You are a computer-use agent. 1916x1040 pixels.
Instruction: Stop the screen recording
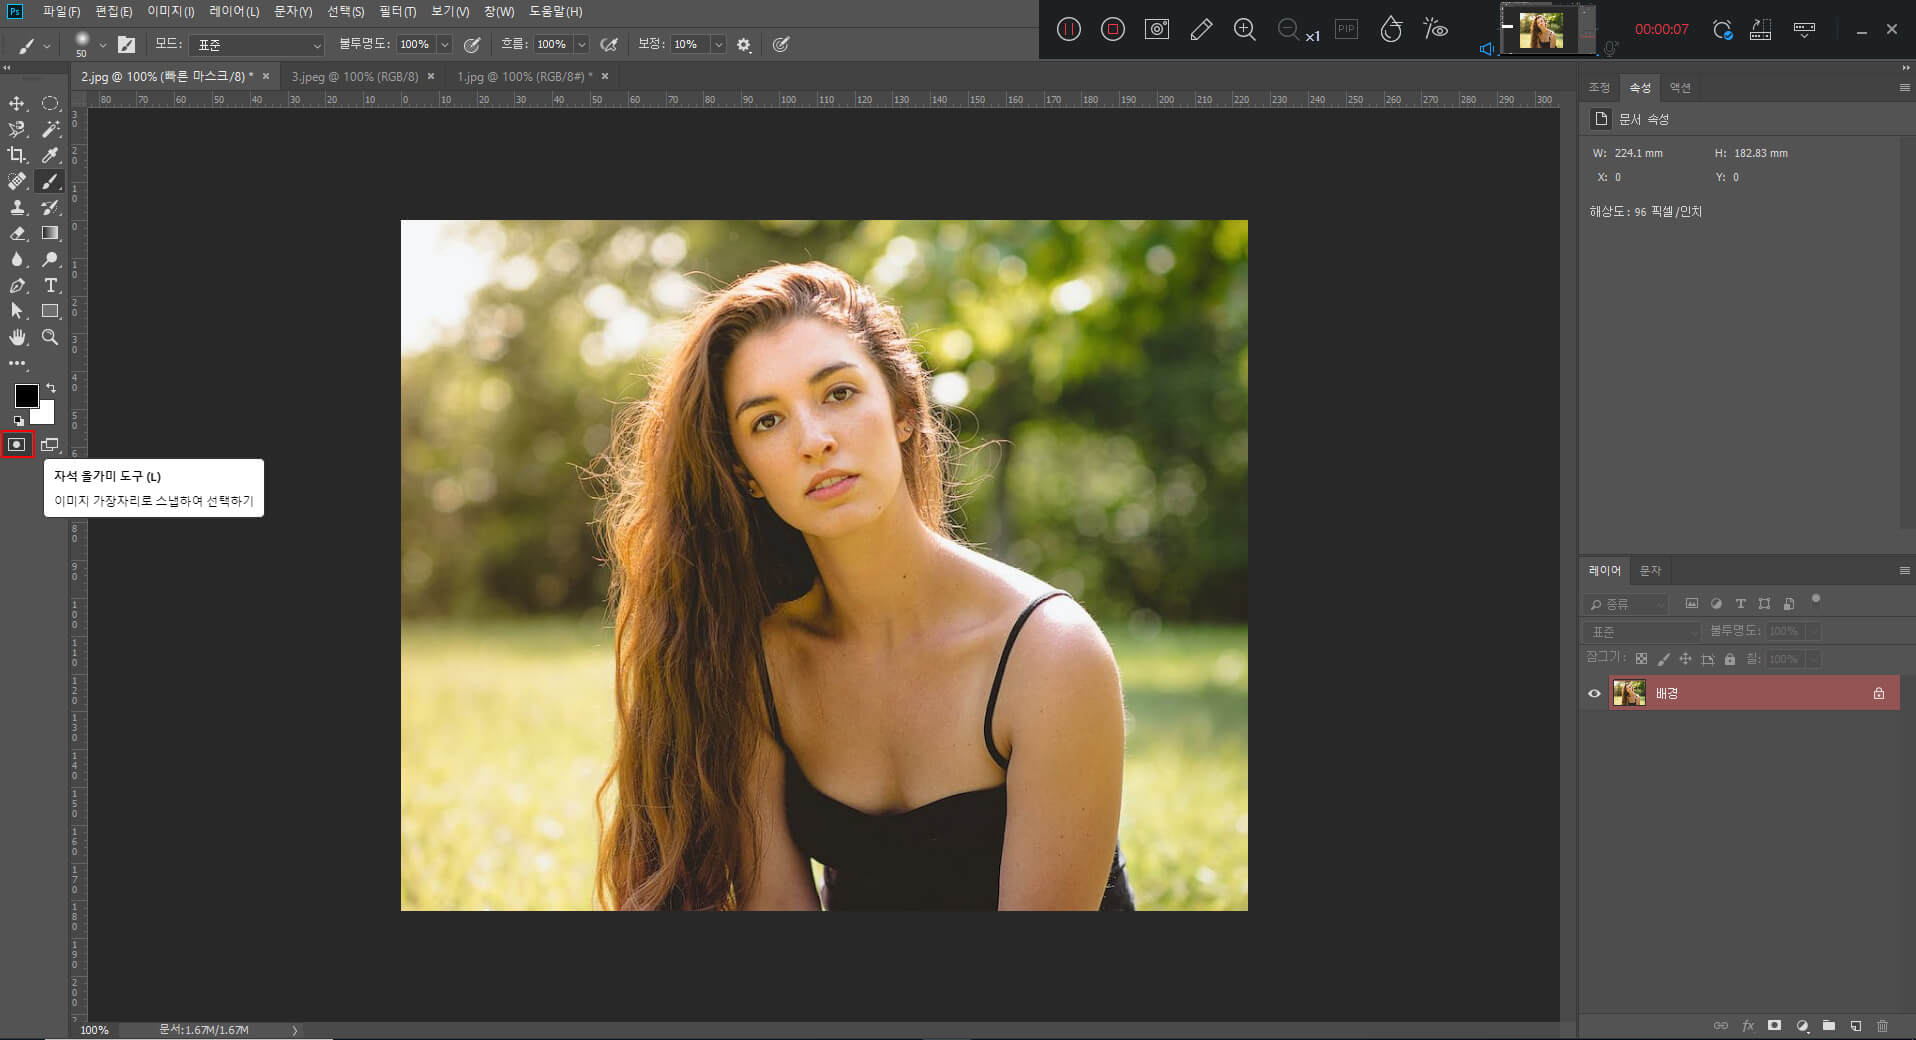pyautogui.click(x=1112, y=29)
